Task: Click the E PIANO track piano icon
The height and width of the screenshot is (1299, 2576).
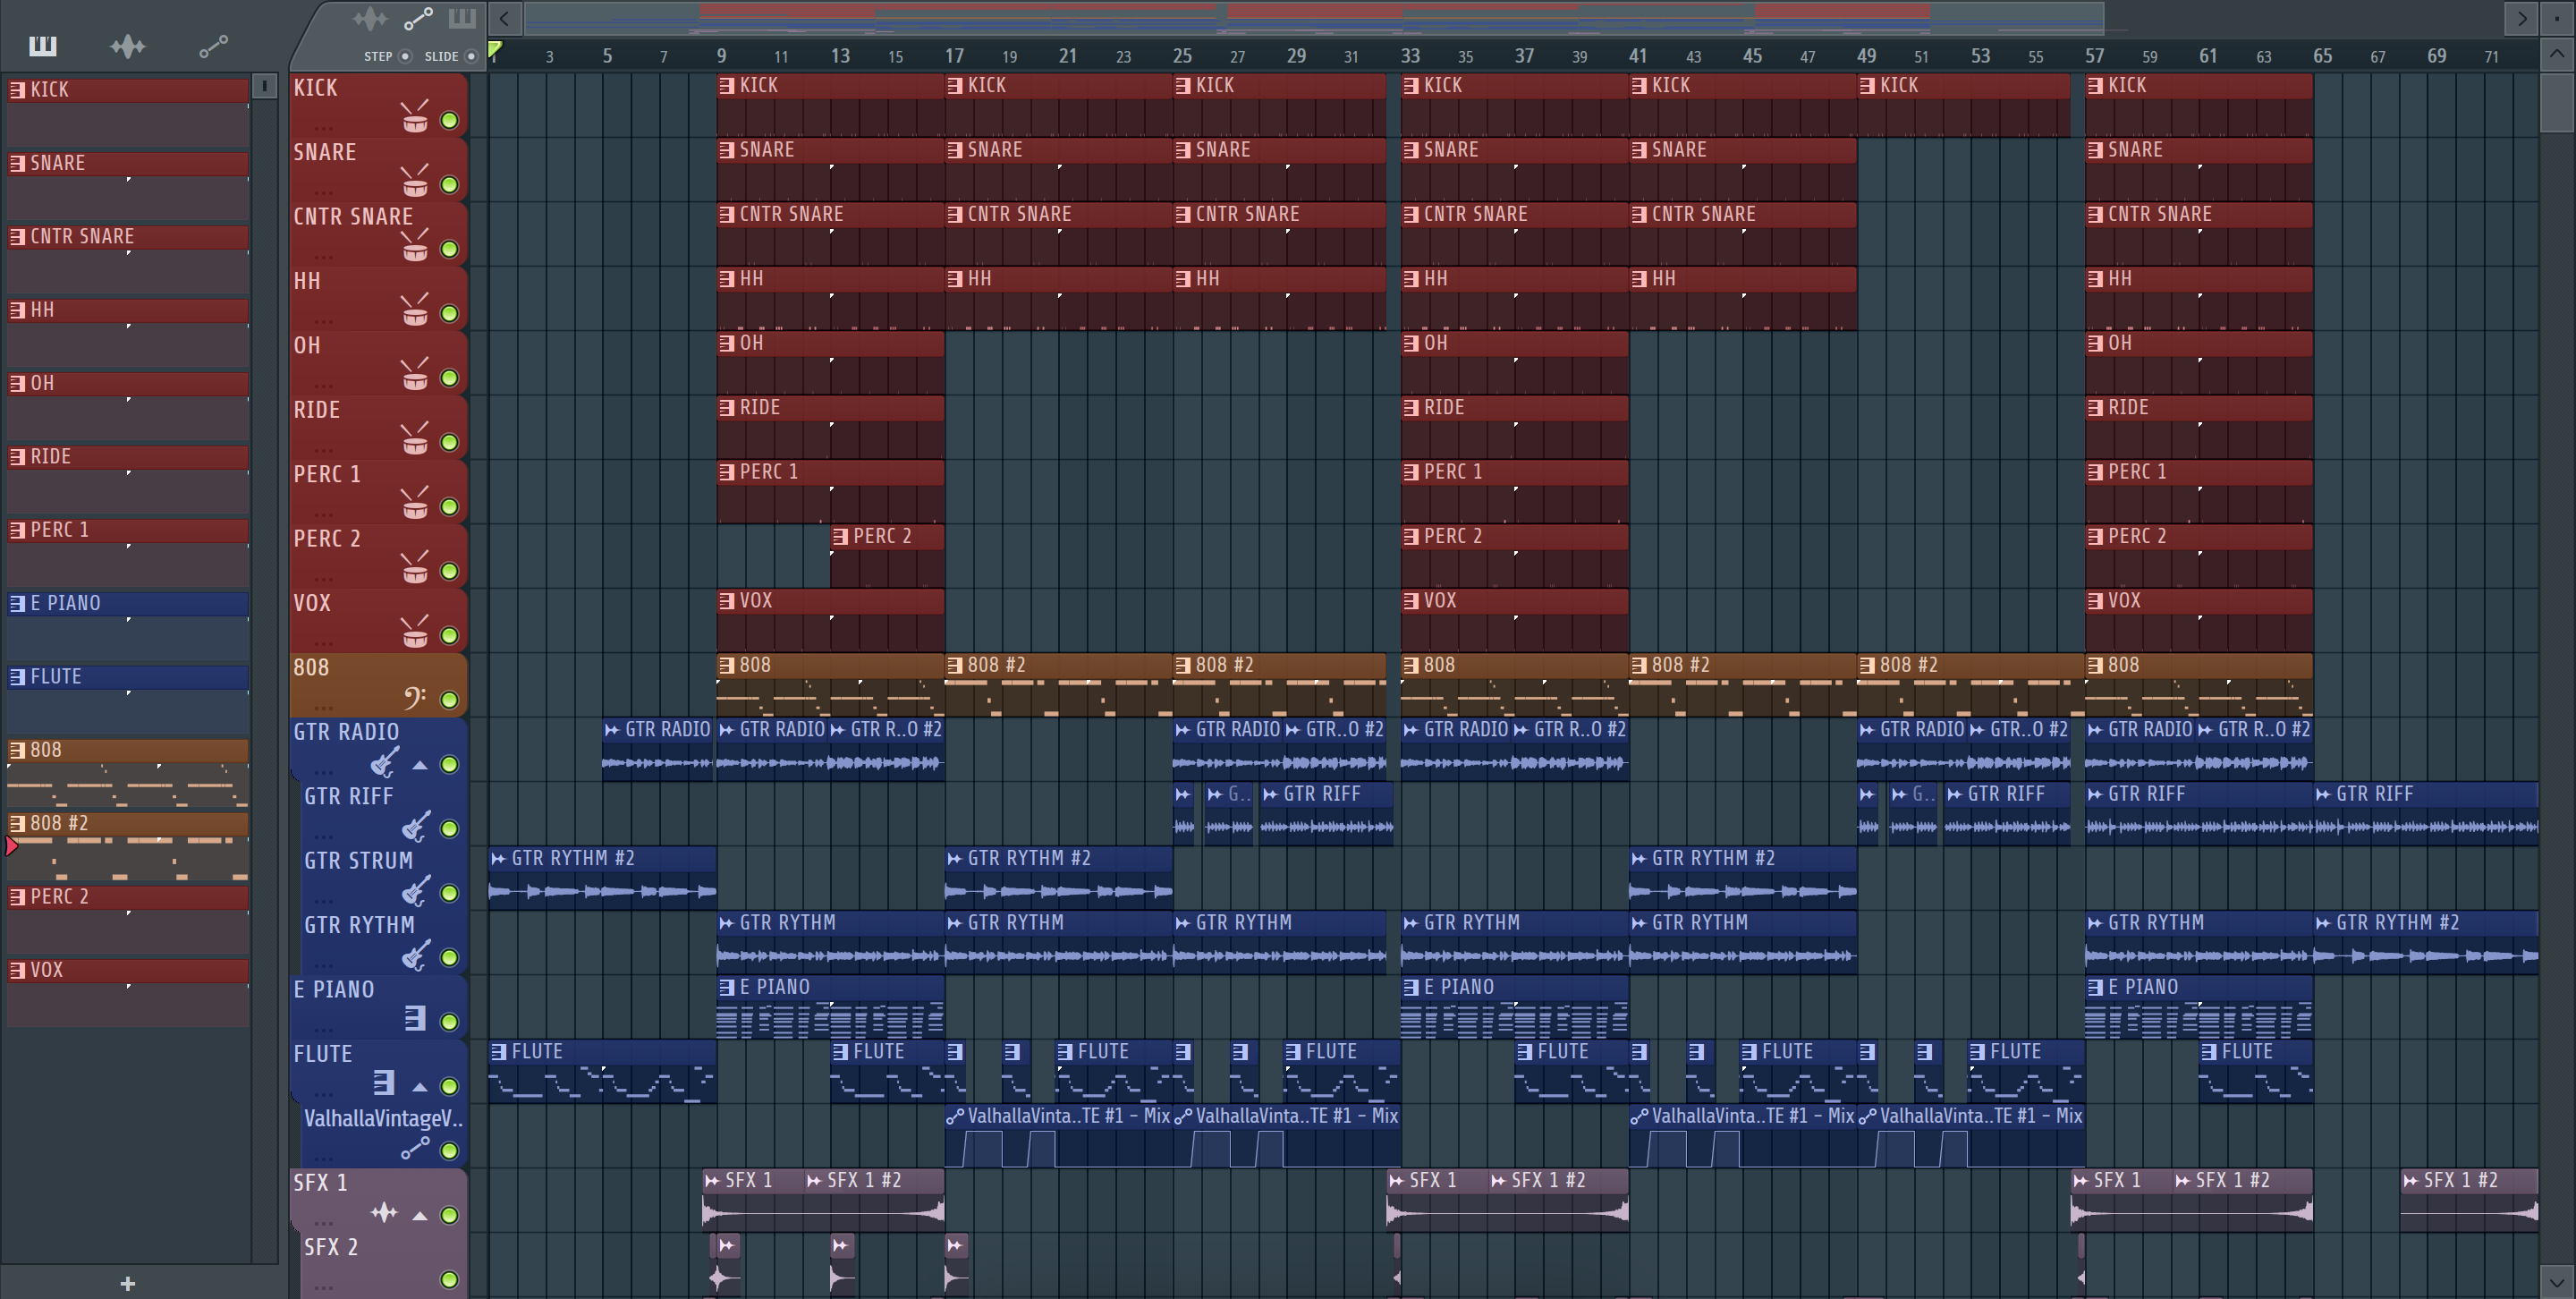Action: point(414,1018)
